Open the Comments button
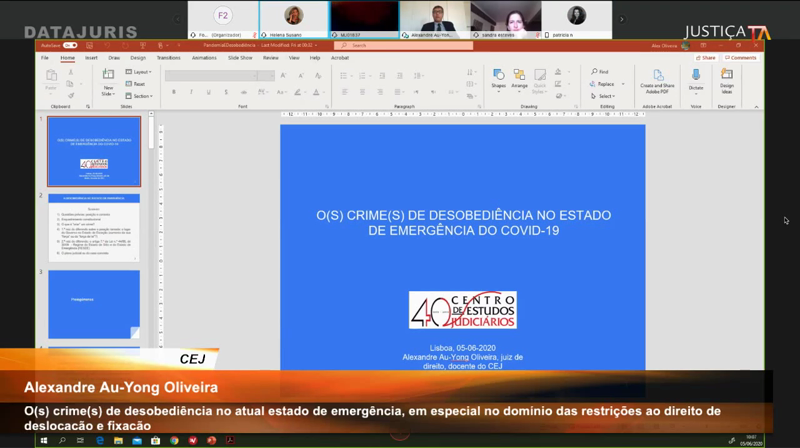800x448 pixels. click(741, 58)
